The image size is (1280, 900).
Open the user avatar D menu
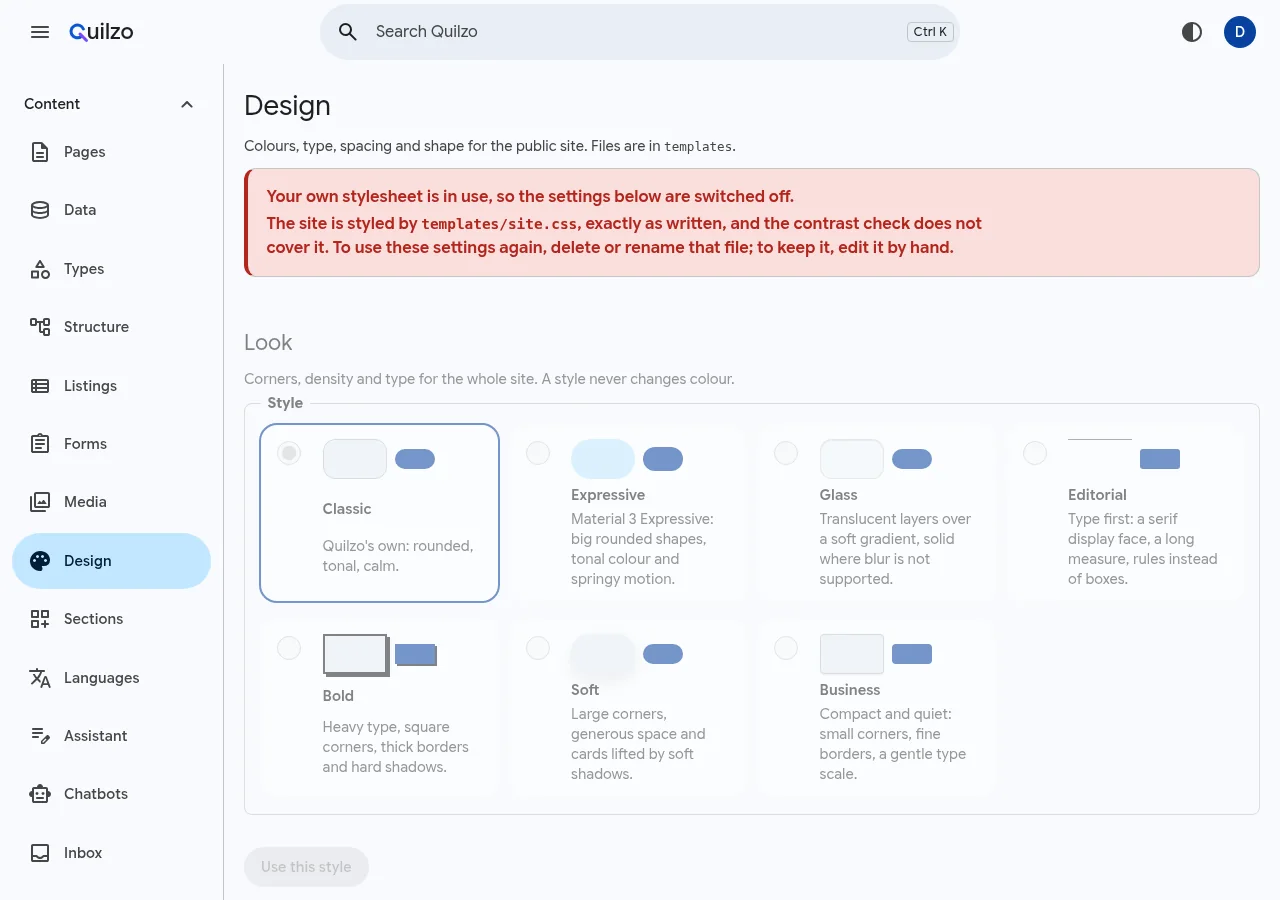click(x=1240, y=32)
